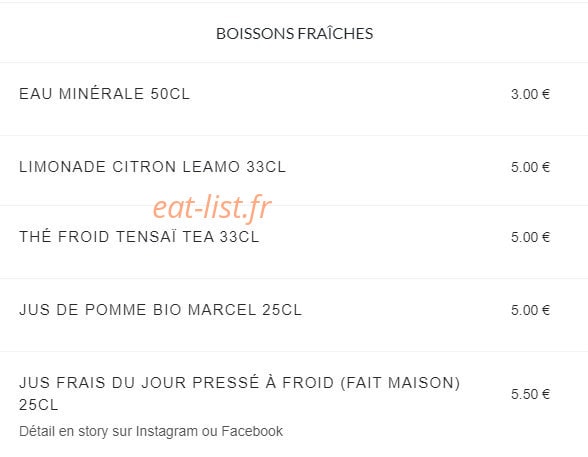Click the word Instagram in the description
Screen dimensions: 588x457
tap(166, 432)
